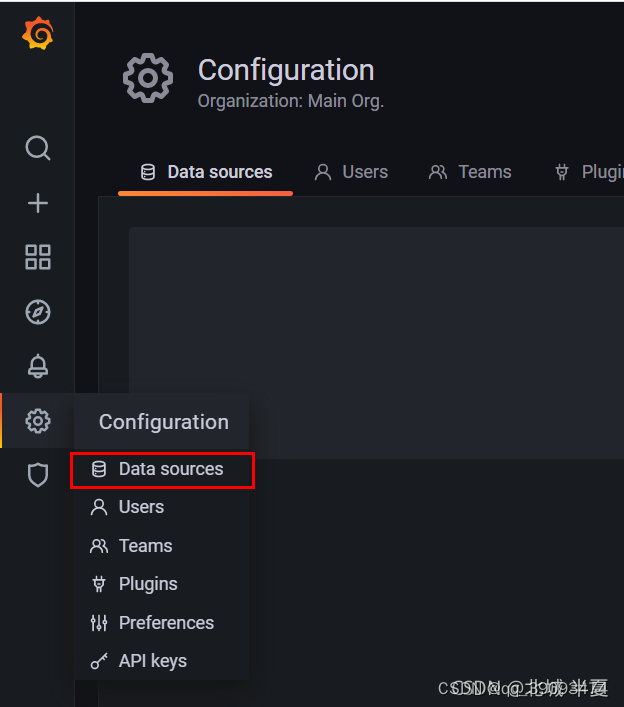This screenshot has width=624, height=707.
Task: Switch to the Data sources tab
Action: 206,172
